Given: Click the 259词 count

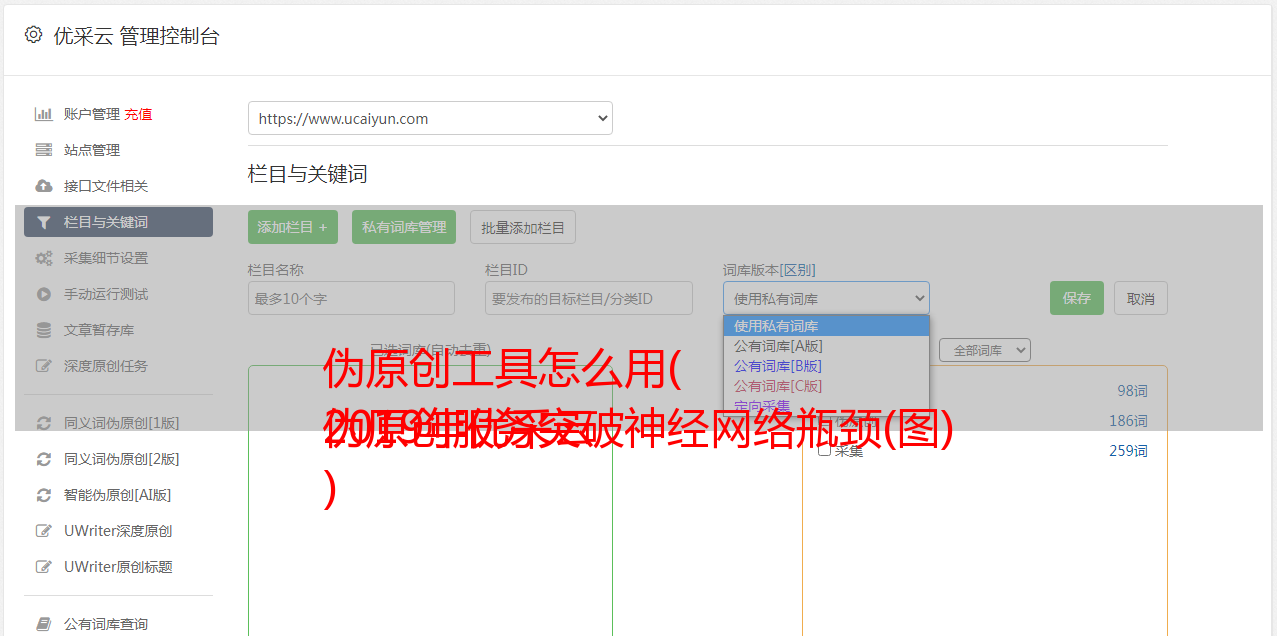Looking at the screenshot, I should tap(1128, 451).
